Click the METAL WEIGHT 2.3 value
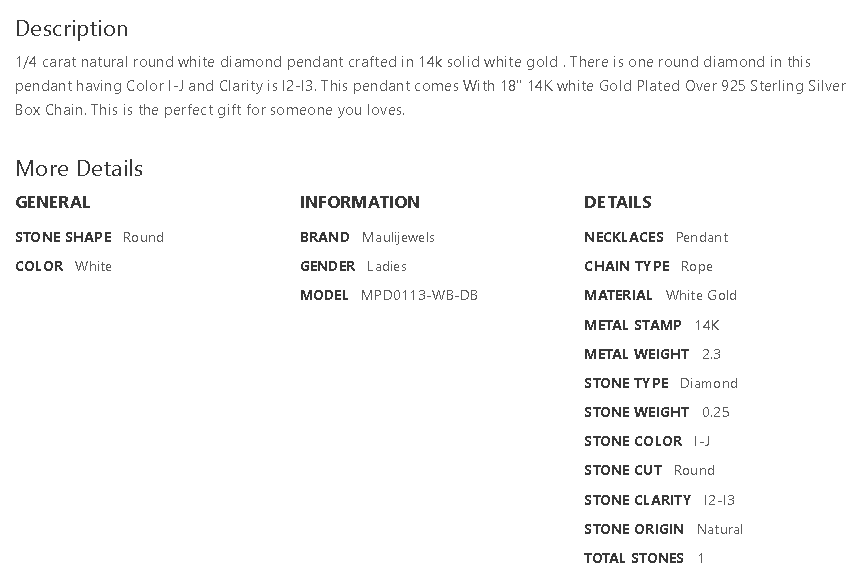866x576 pixels. pyautogui.click(x=711, y=354)
